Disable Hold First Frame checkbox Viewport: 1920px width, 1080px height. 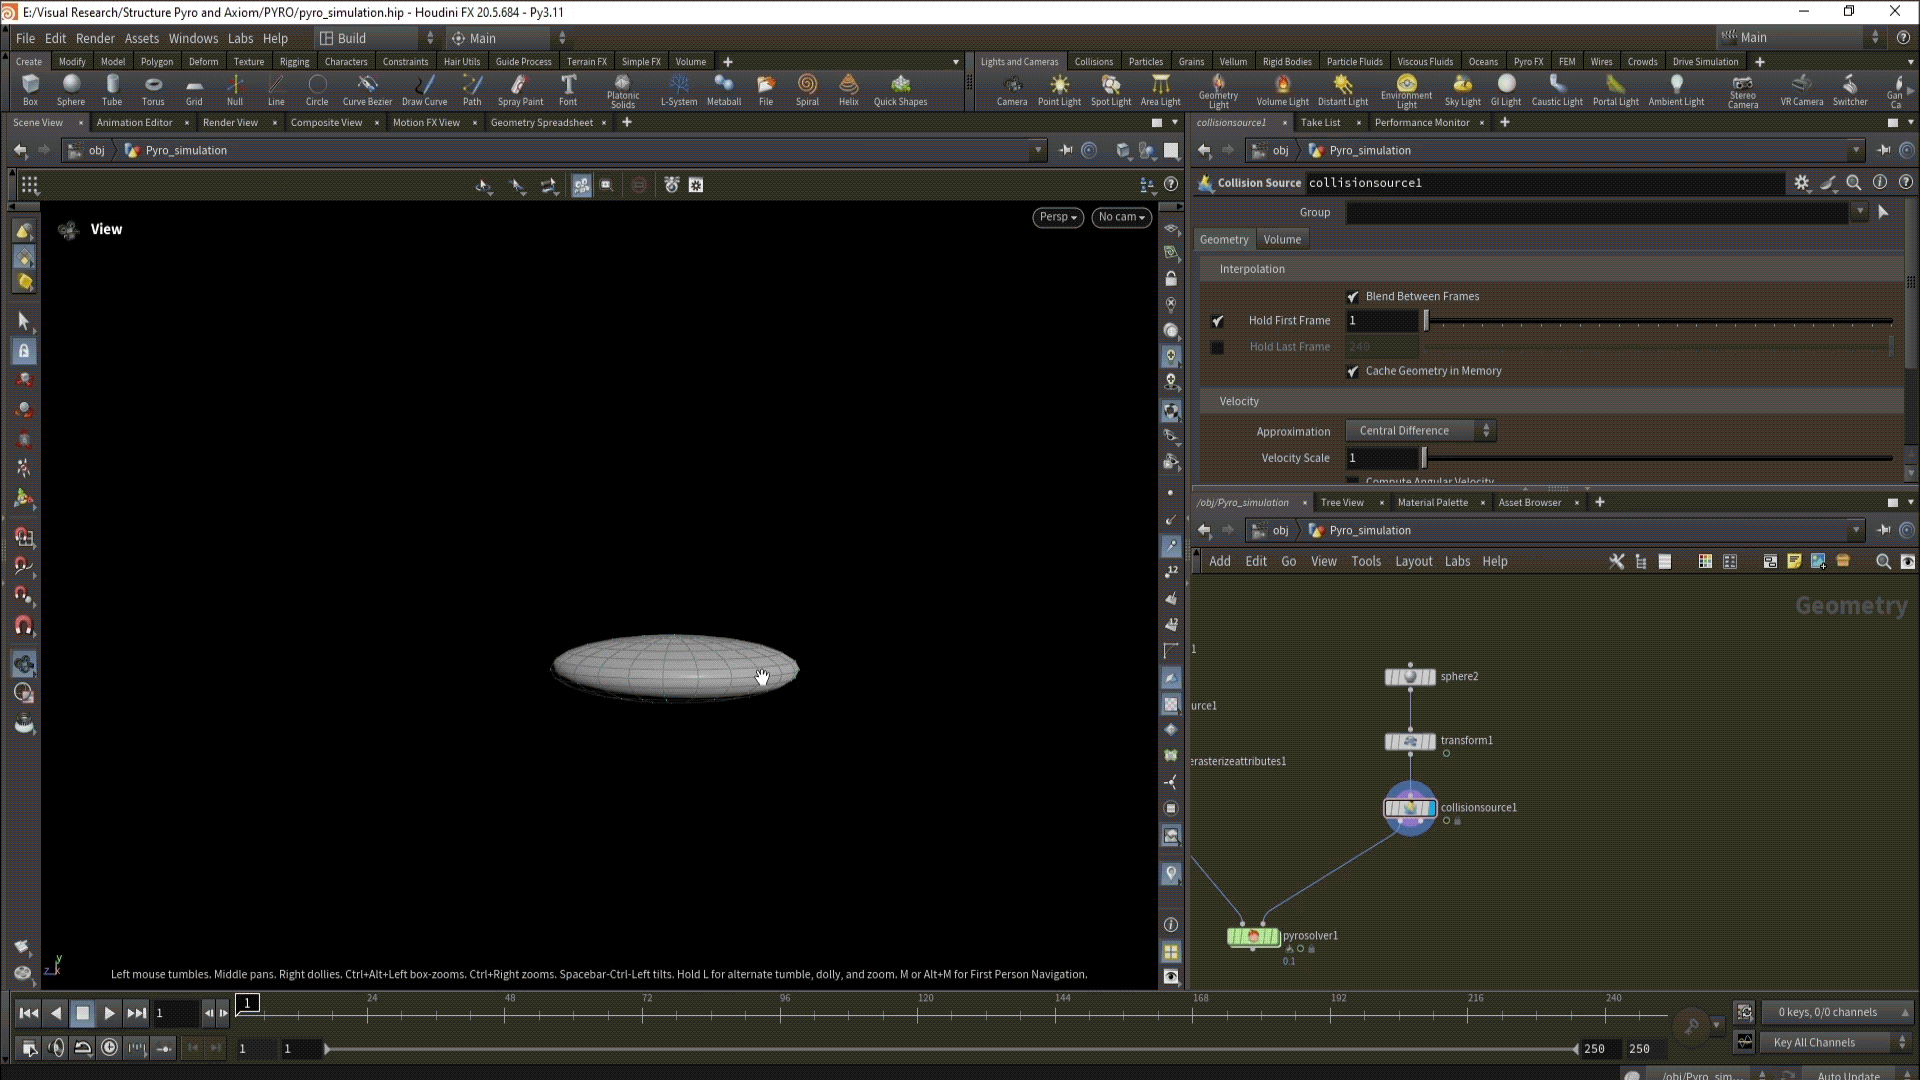[1217, 321]
